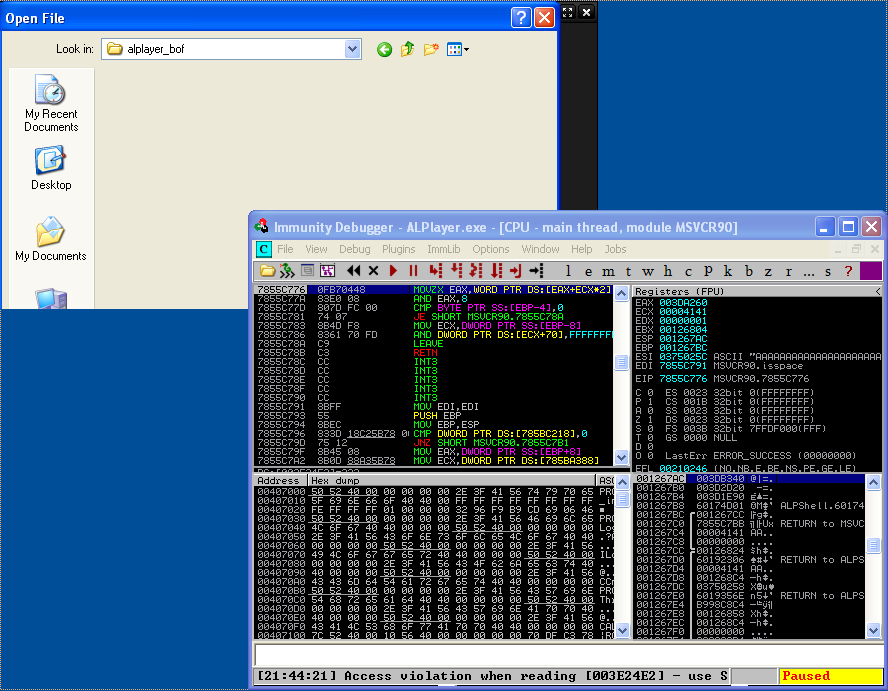Click the cyan C CPU window icon
Screen dimensions: 888x691
[x=263, y=249]
